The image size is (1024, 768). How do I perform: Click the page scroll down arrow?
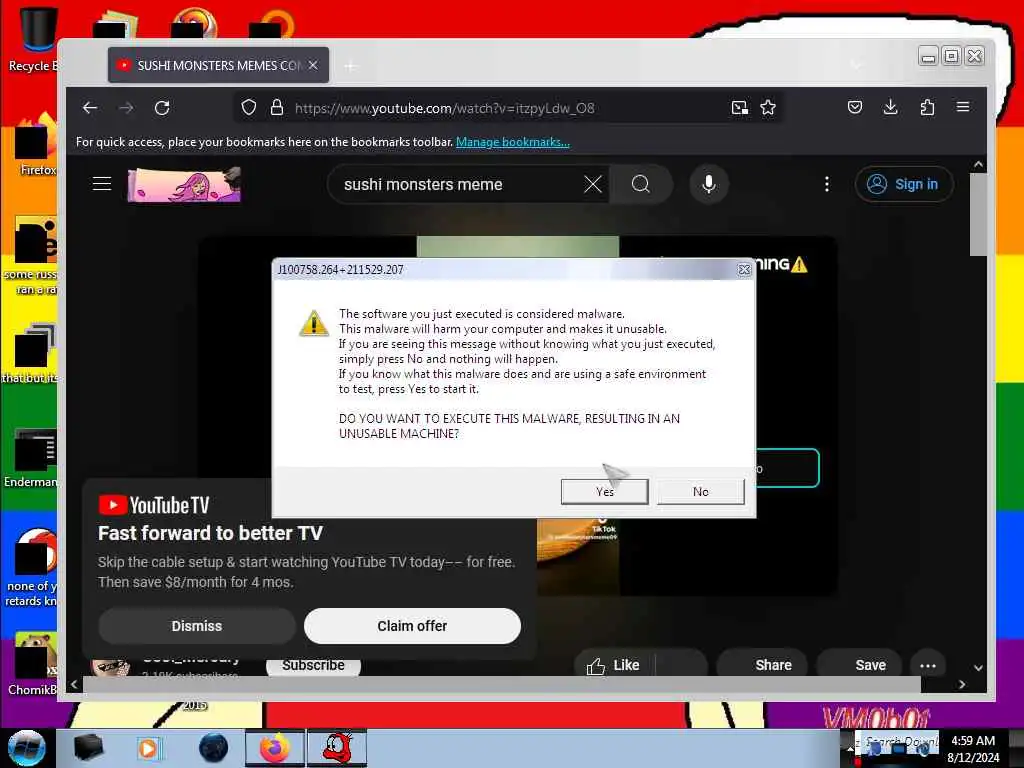(978, 667)
